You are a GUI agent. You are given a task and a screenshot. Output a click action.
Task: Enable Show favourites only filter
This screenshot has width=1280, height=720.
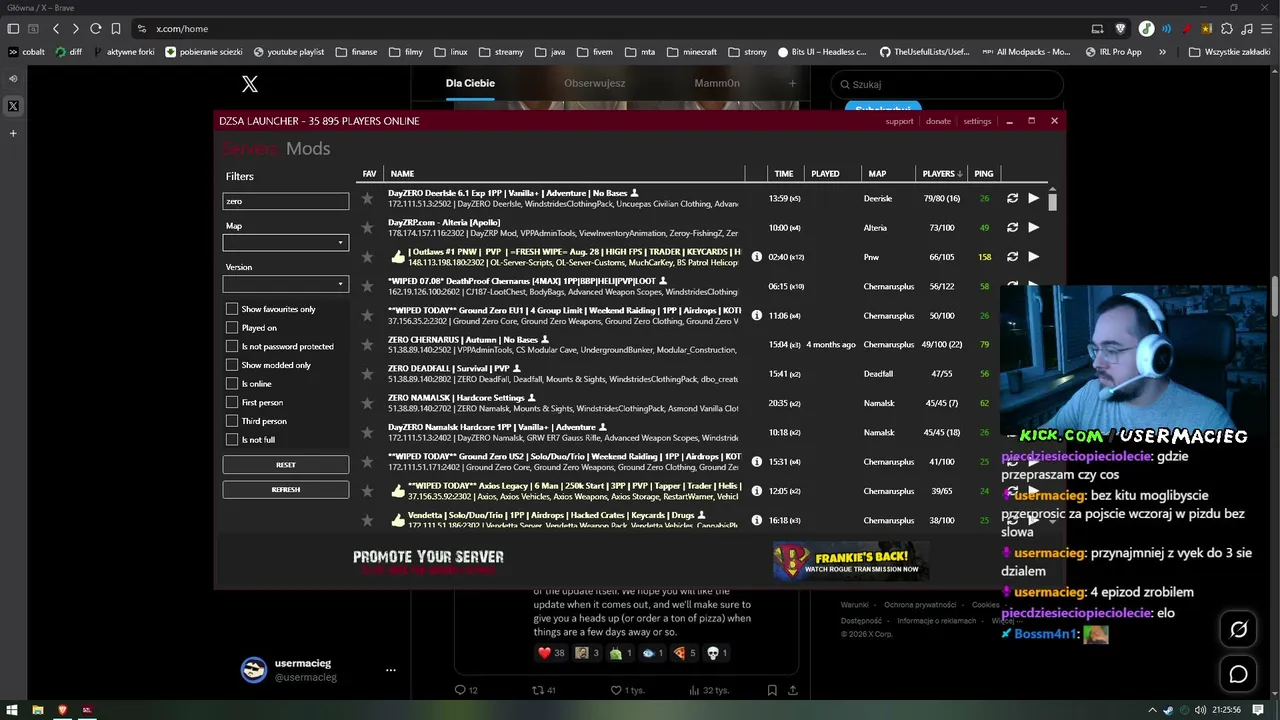pyautogui.click(x=232, y=309)
